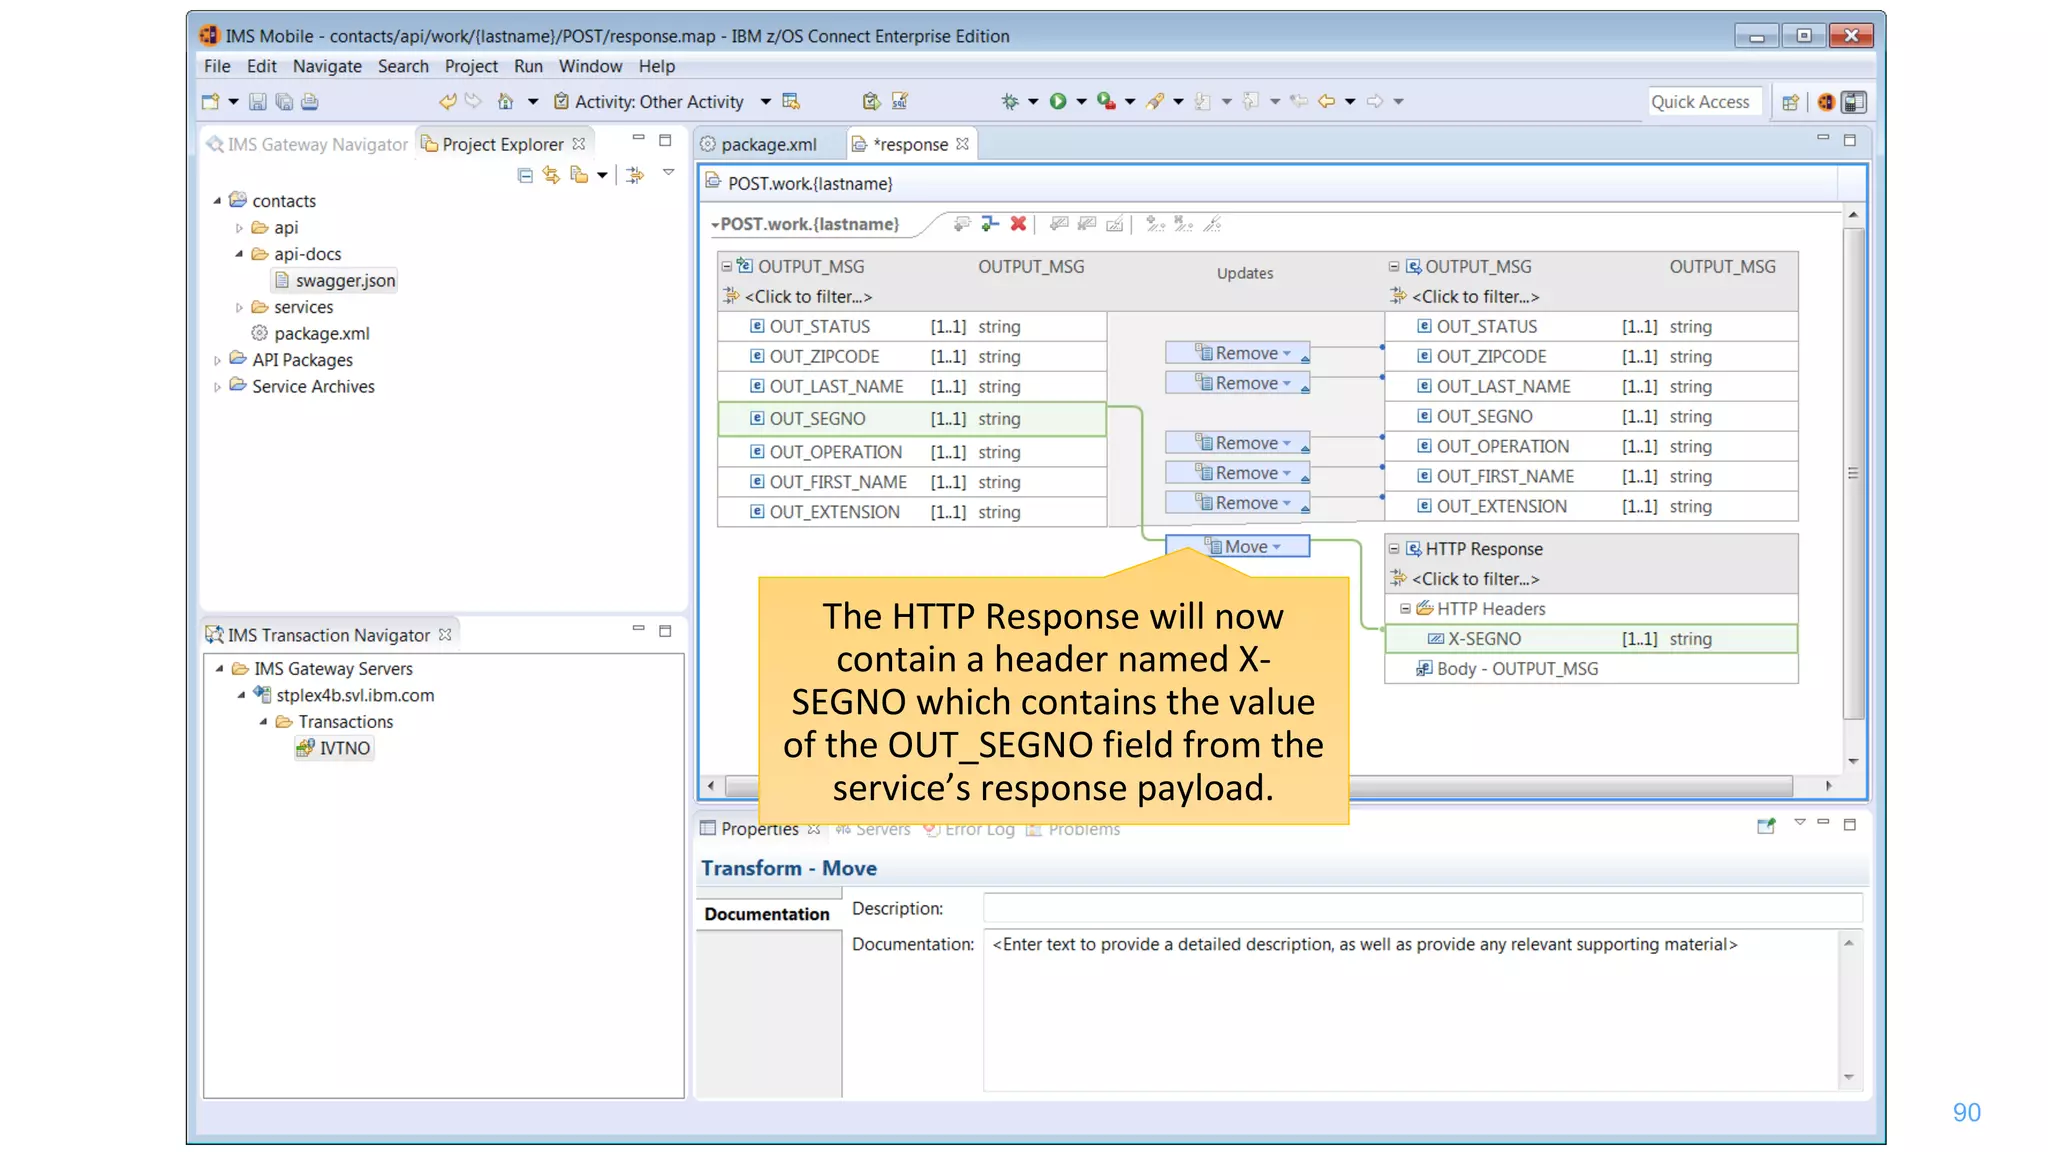The height and width of the screenshot is (1152, 2048).
Task: Open the Run configurations dropdown arrow
Action: [1081, 101]
